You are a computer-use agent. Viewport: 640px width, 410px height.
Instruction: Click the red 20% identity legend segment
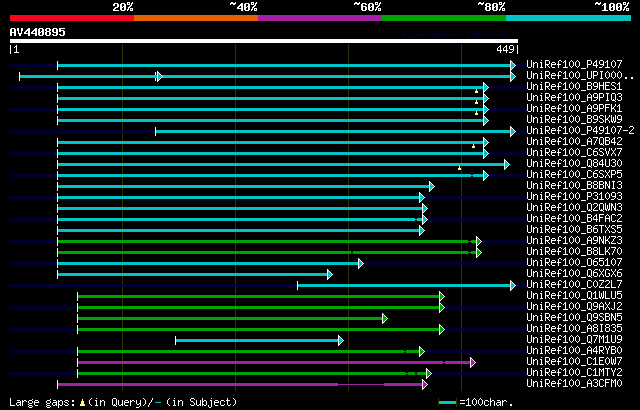click(72, 18)
